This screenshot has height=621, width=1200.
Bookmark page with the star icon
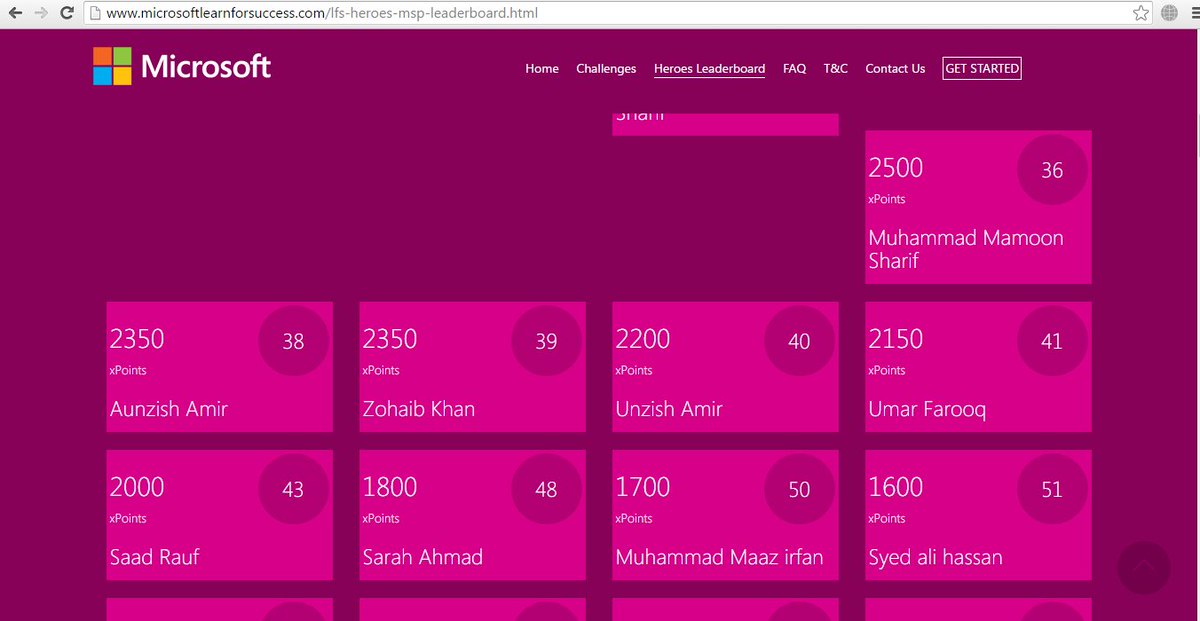point(1141,14)
